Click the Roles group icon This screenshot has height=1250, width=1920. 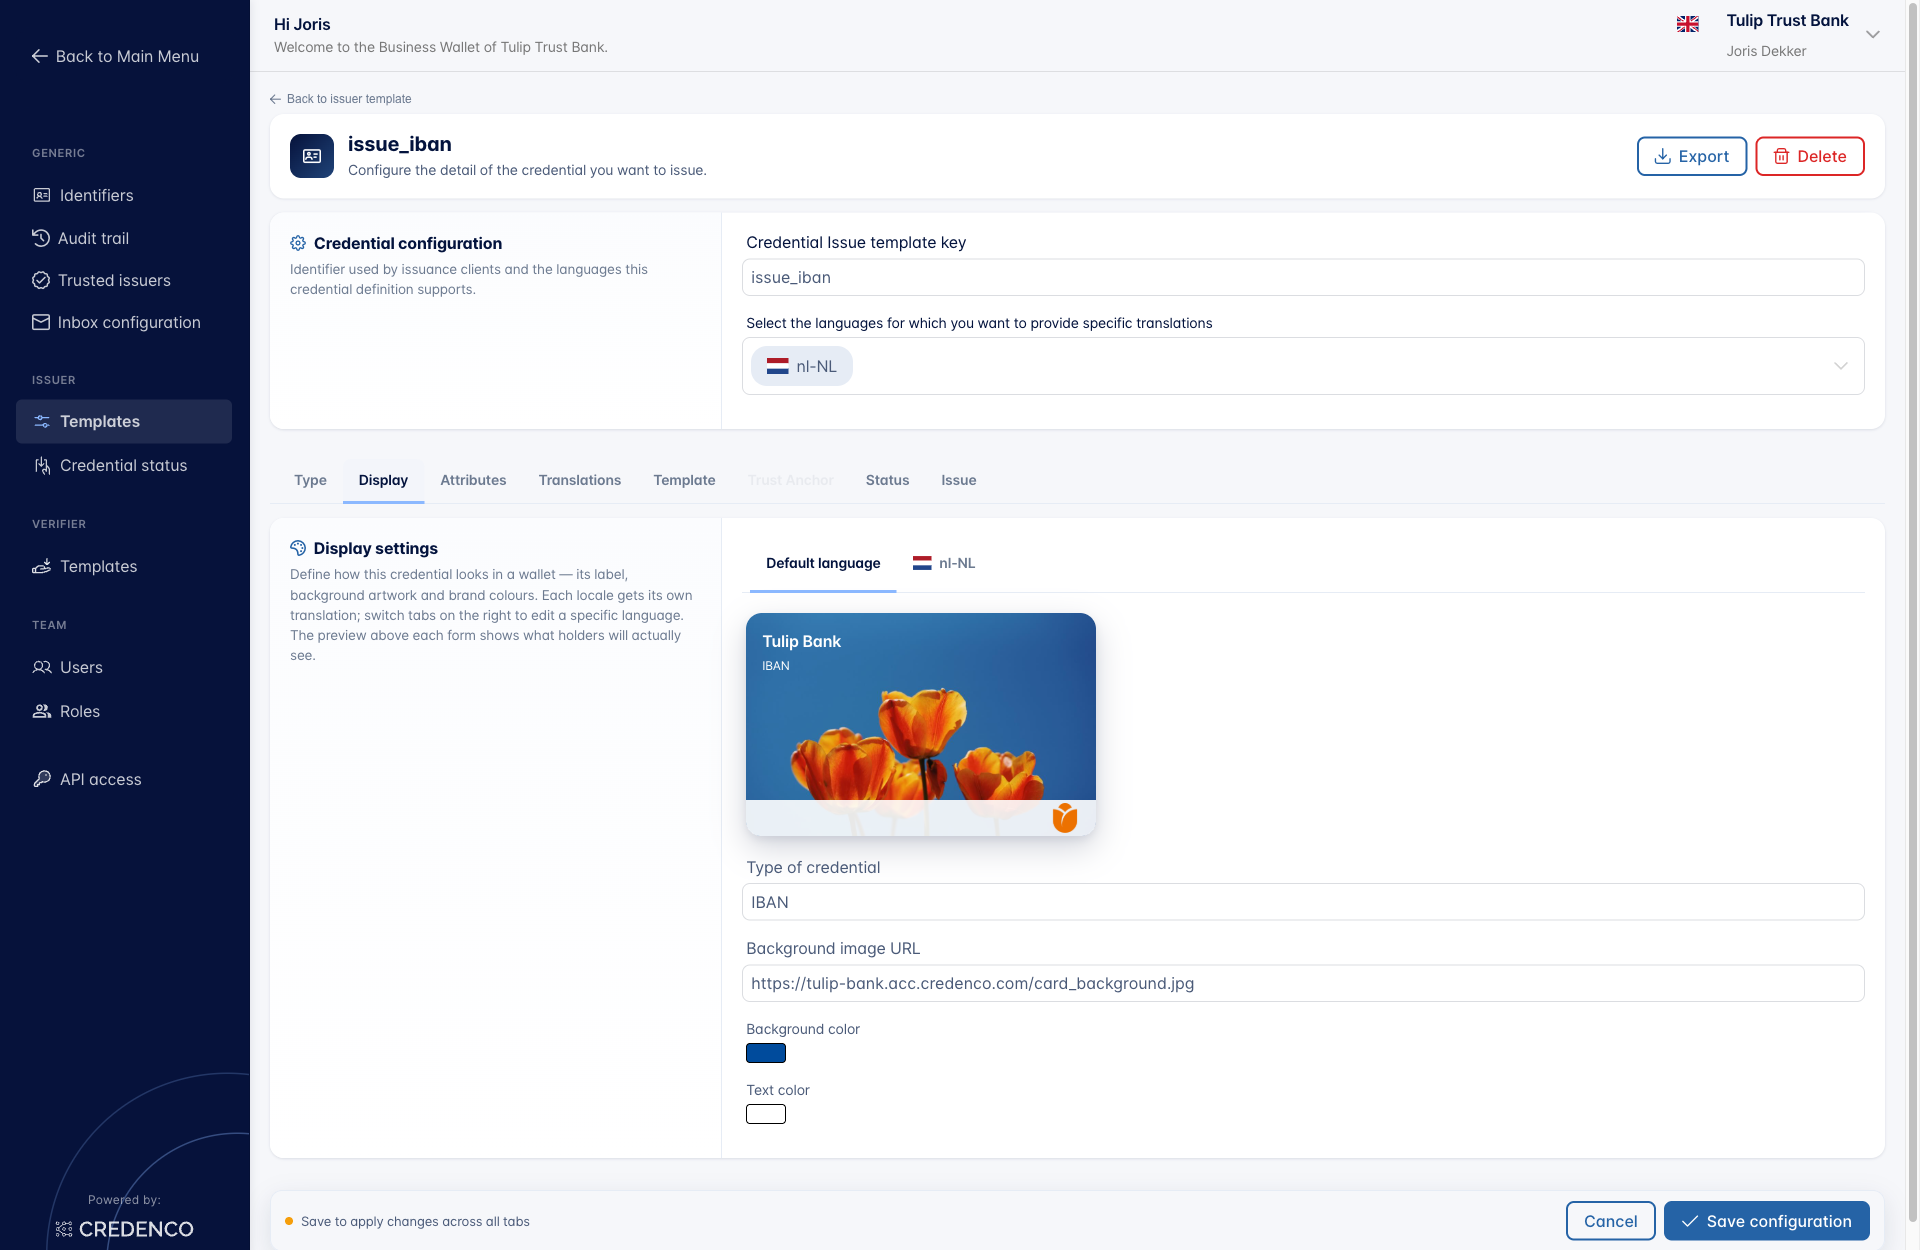click(x=42, y=711)
